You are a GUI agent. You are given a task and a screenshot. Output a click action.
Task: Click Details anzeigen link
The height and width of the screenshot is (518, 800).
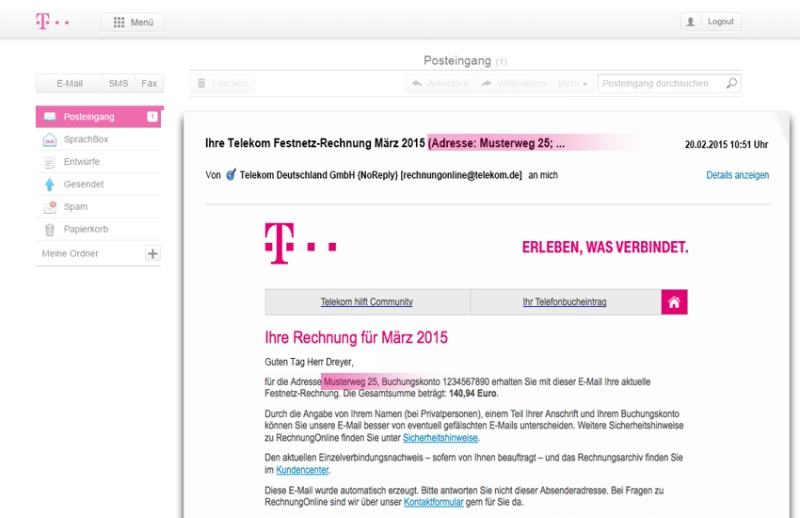(737, 175)
